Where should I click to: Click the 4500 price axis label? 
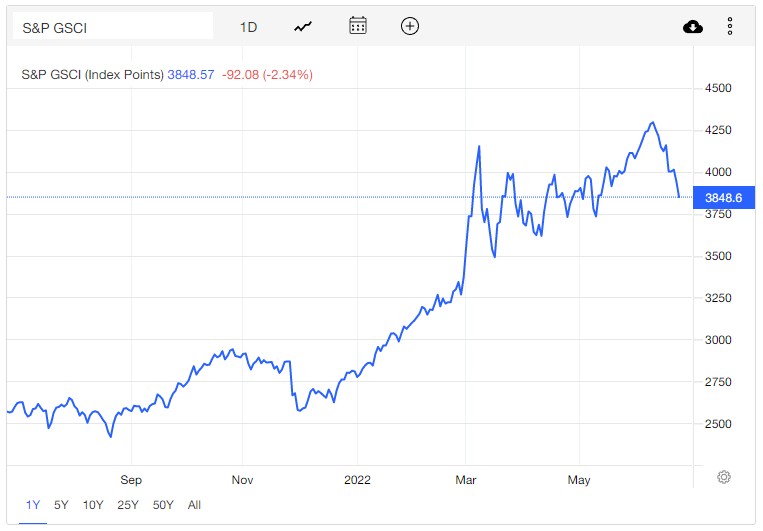click(x=719, y=88)
